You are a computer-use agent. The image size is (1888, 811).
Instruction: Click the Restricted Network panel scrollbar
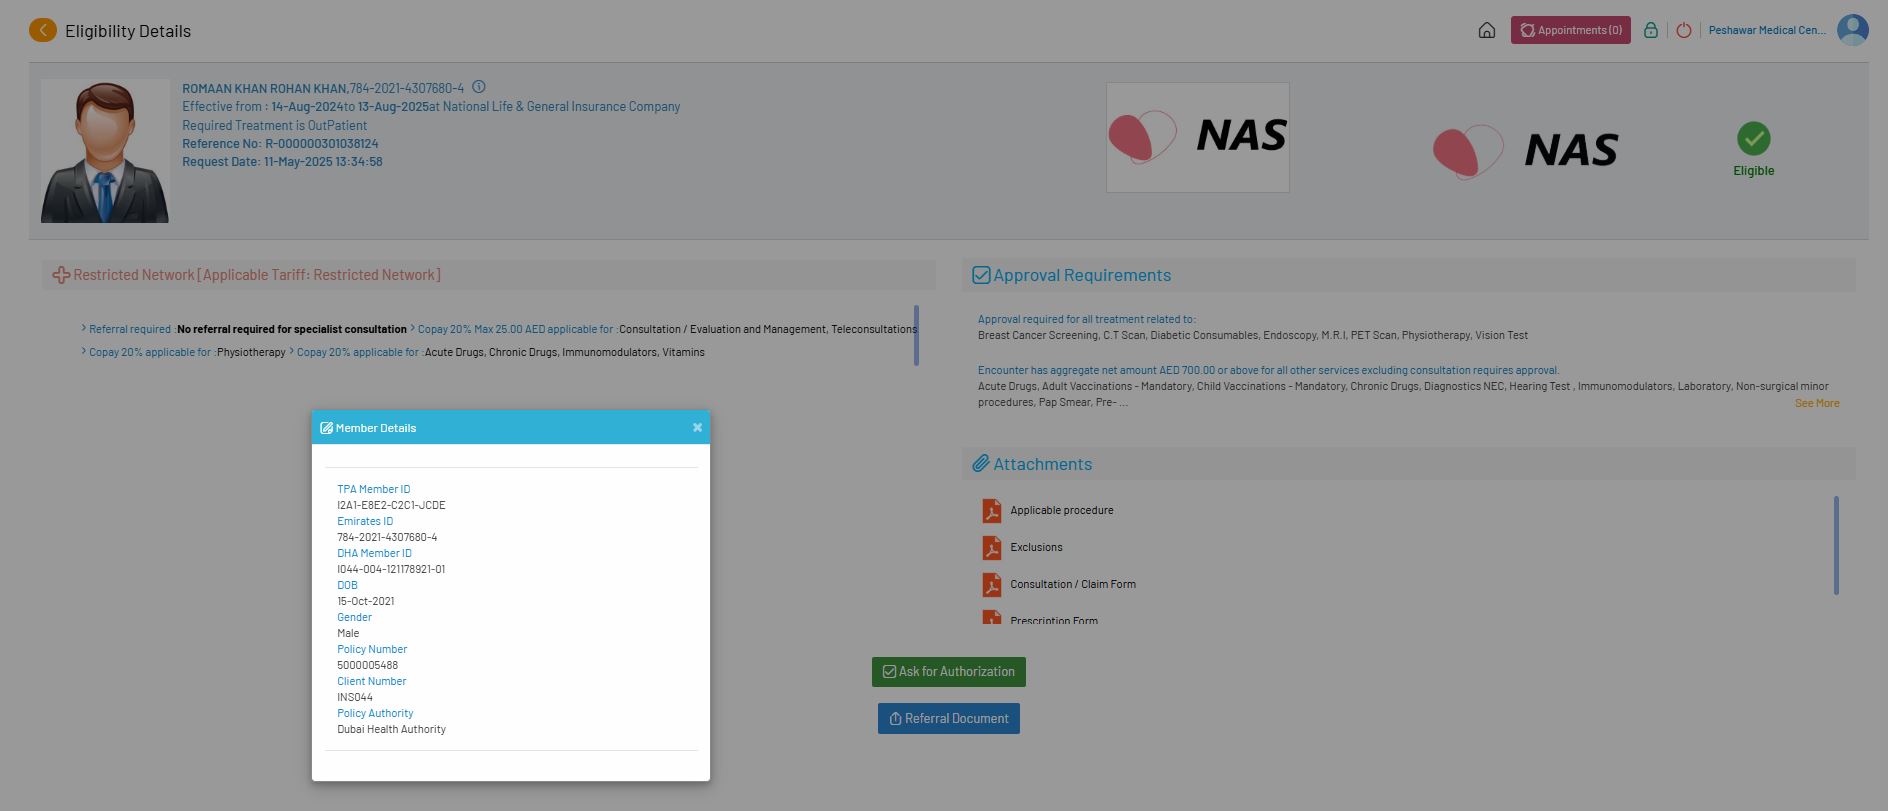pyautogui.click(x=916, y=335)
